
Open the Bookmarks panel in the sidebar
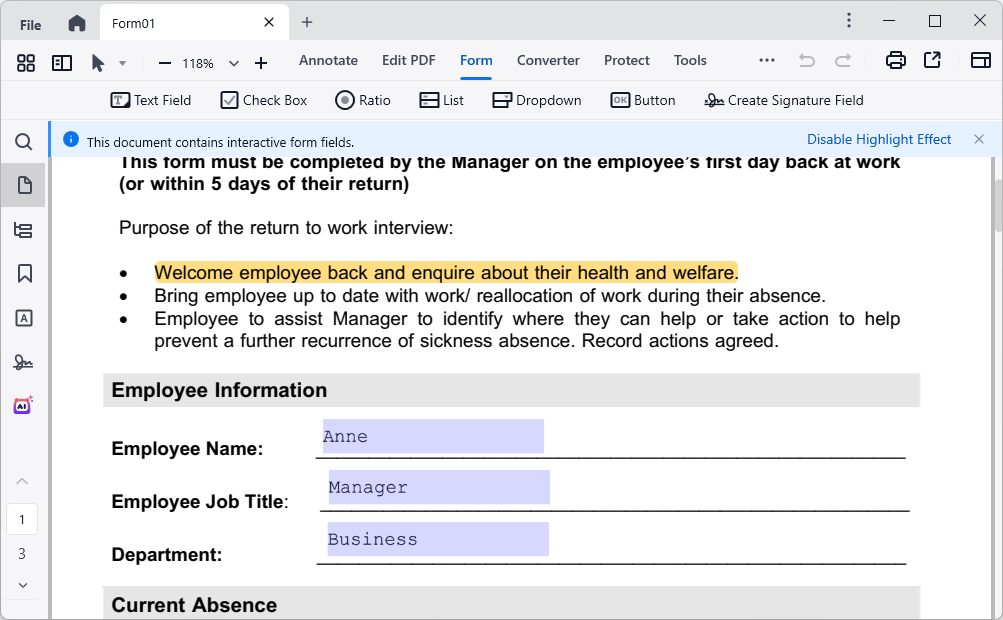tap(23, 274)
